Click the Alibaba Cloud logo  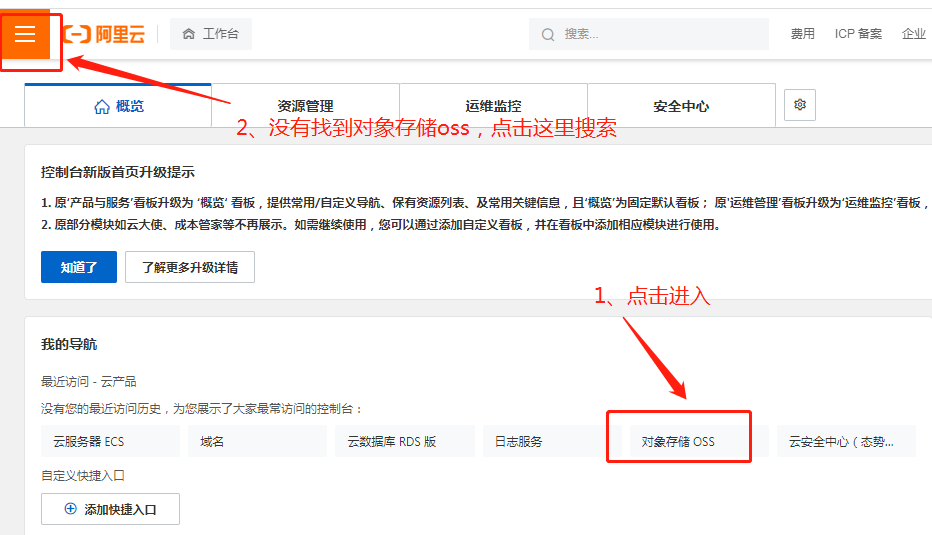[104, 34]
